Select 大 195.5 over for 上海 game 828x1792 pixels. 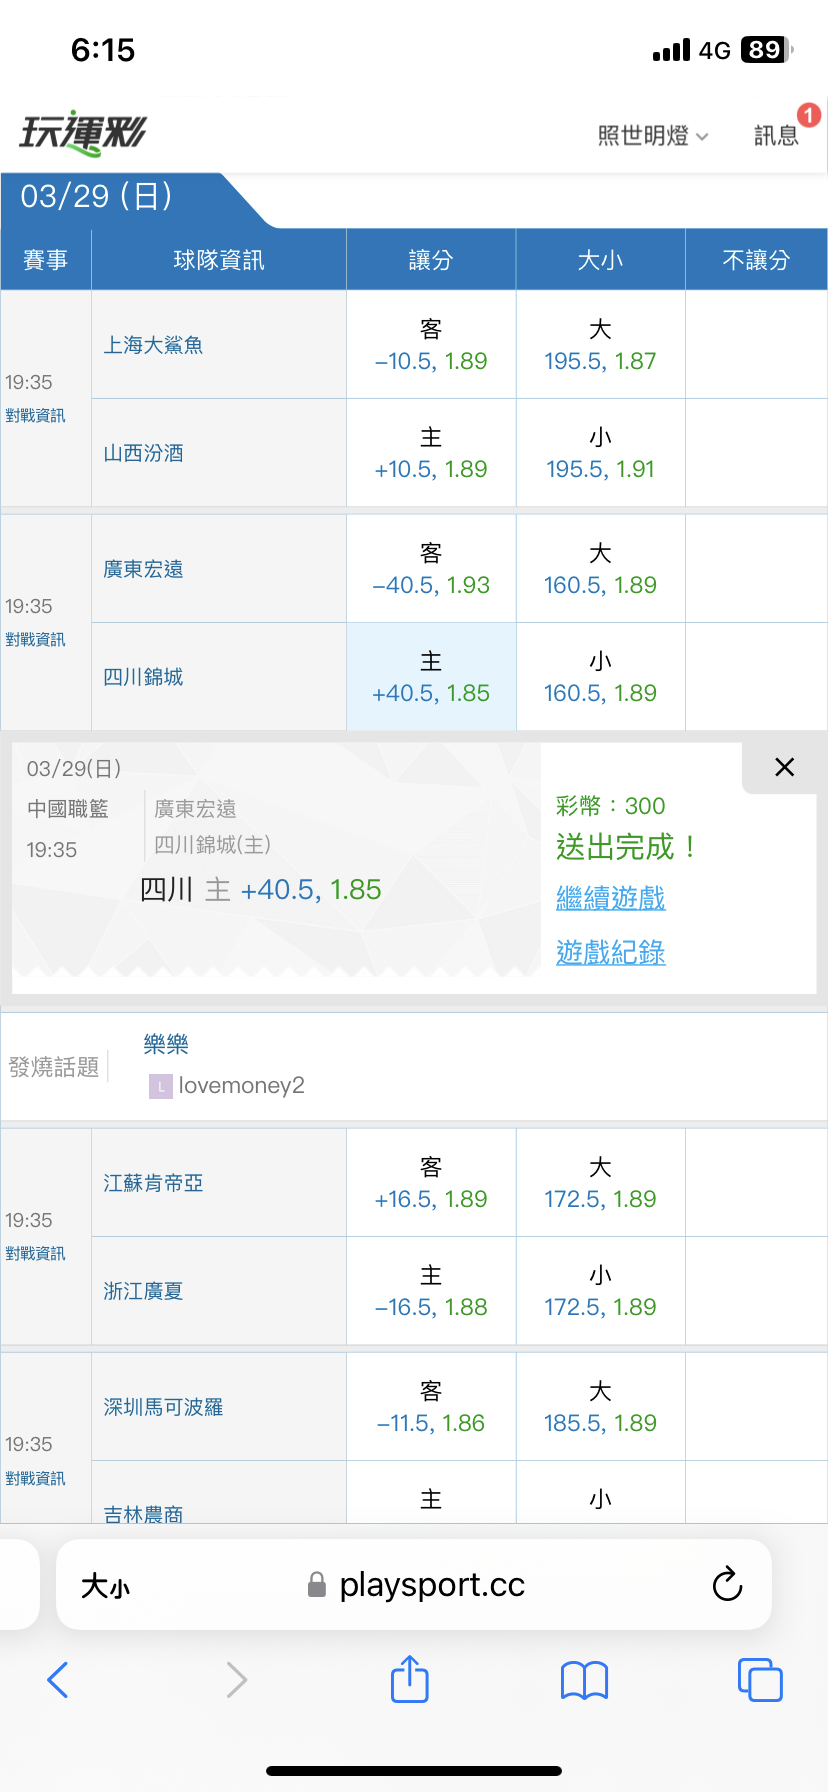click(600, 345)
